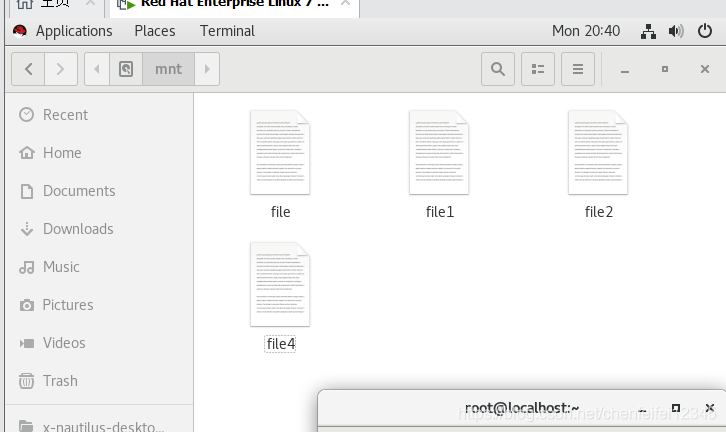Switch to the Red Hat Enterprise Linux 7 tab
This screenshot has height=432, width=726.
(234, 6)
